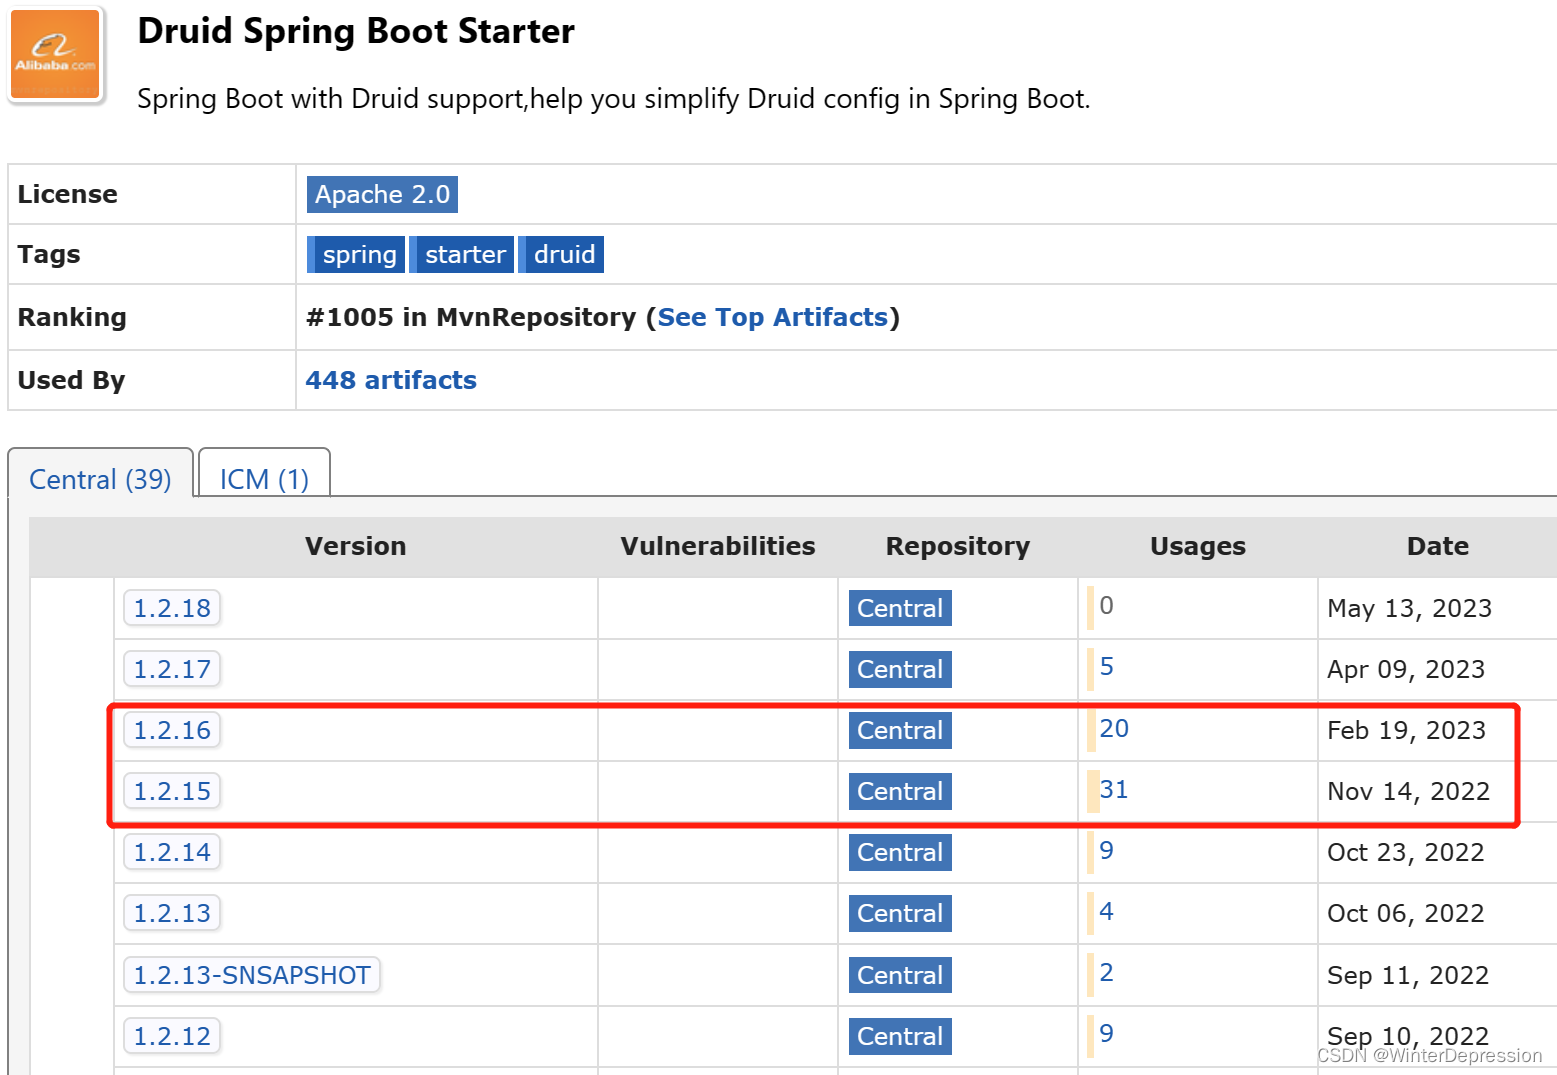Viewport: 1557px width, 1075px height.
Task: Click Central repository badge for 1.2.17
Action: [x=900, y=669]
